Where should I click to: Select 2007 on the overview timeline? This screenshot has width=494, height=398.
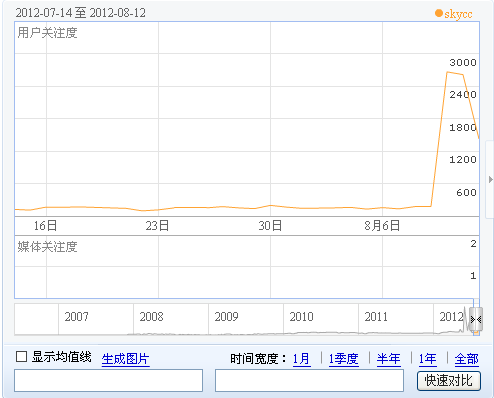(77, 316)
